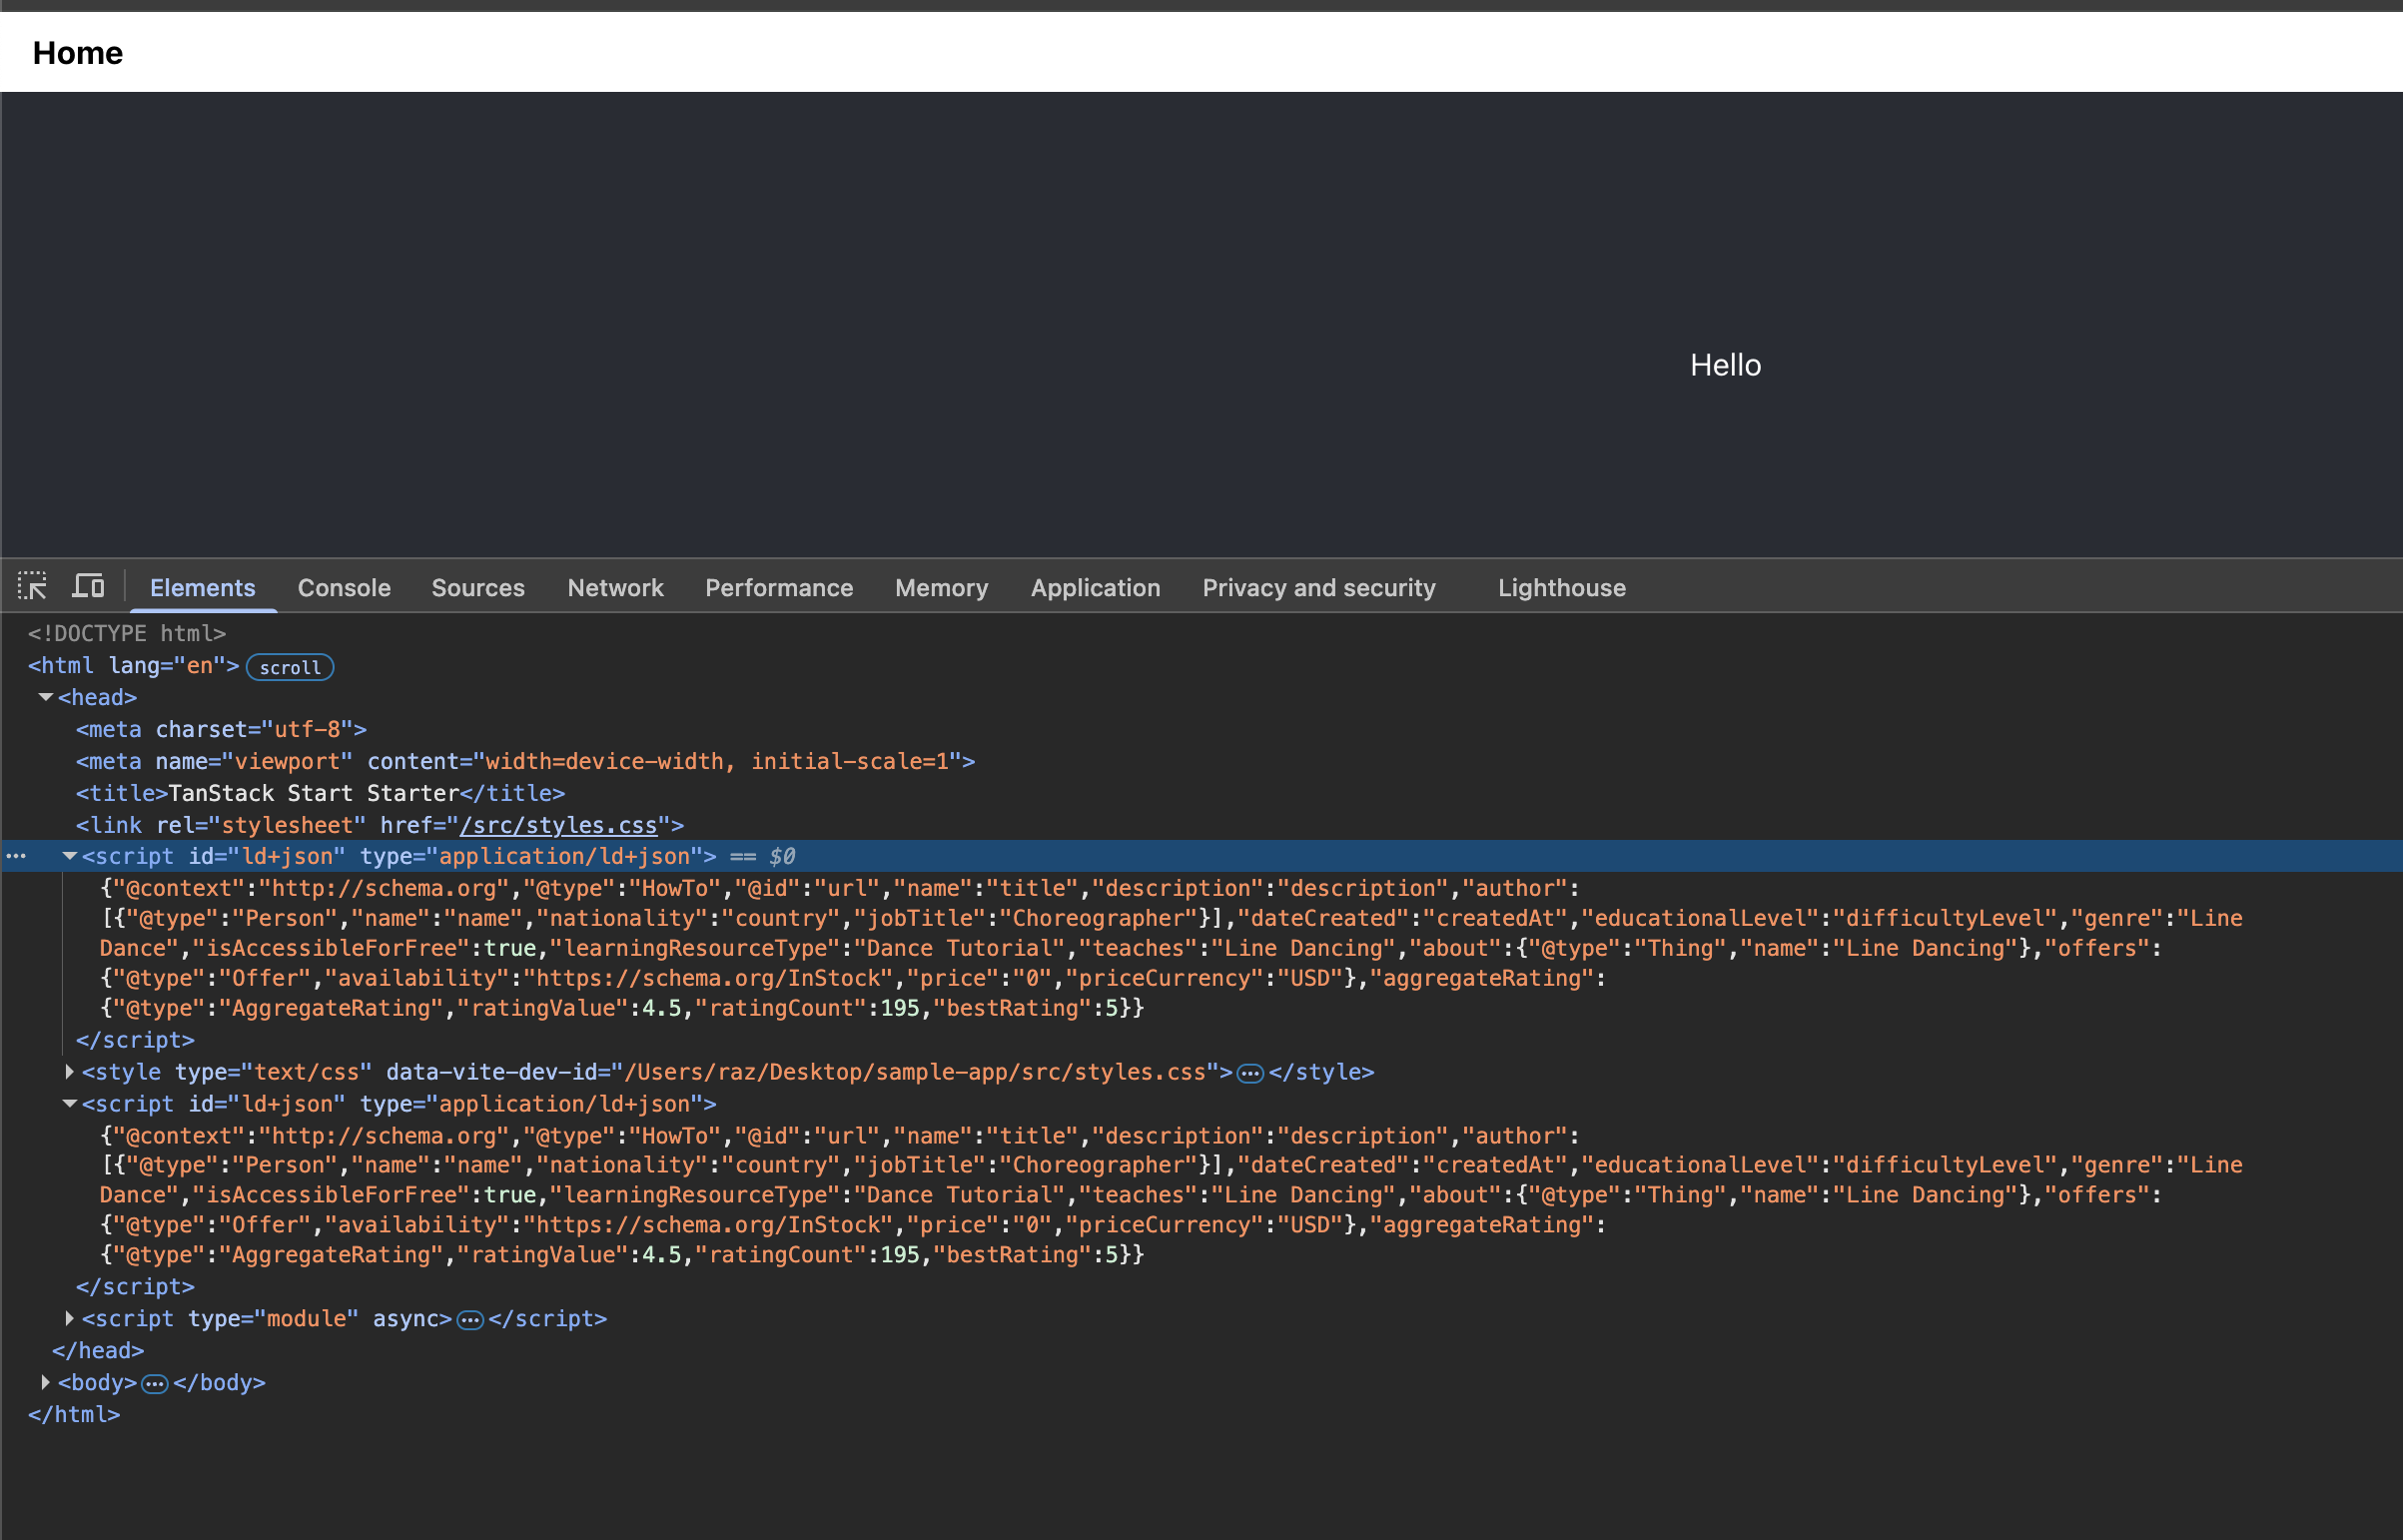Toggle the device toolbar icon
Image resolution: width=2403 pixels, height=1540 pixels.
[x=88, y=586]
